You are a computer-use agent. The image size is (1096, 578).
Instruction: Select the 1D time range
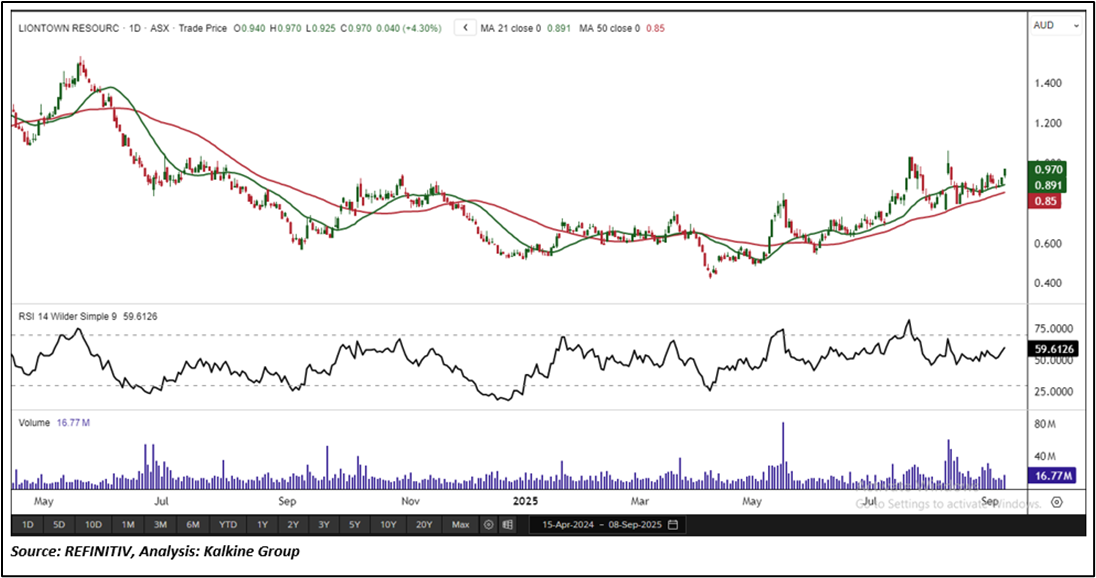click(x=27, y=524)
